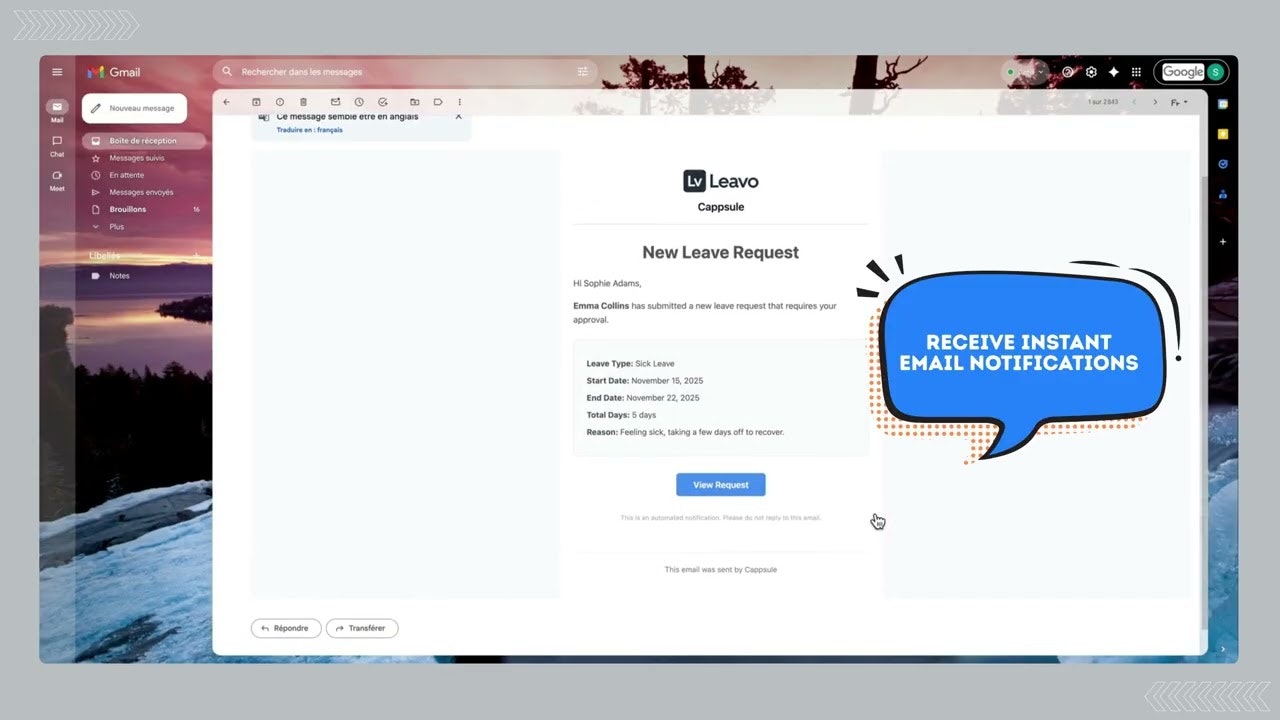Viewport: 1280px width, 720px height.
Task: Click the Traduire en : français link
Action: pos(309,130)
